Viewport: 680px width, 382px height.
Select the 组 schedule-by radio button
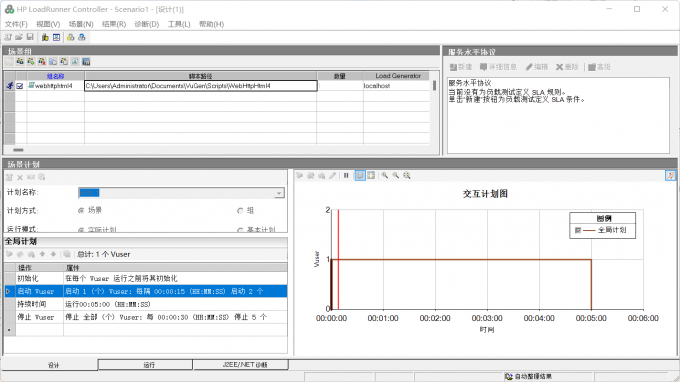pyautogui.click(x=240, y=211)
